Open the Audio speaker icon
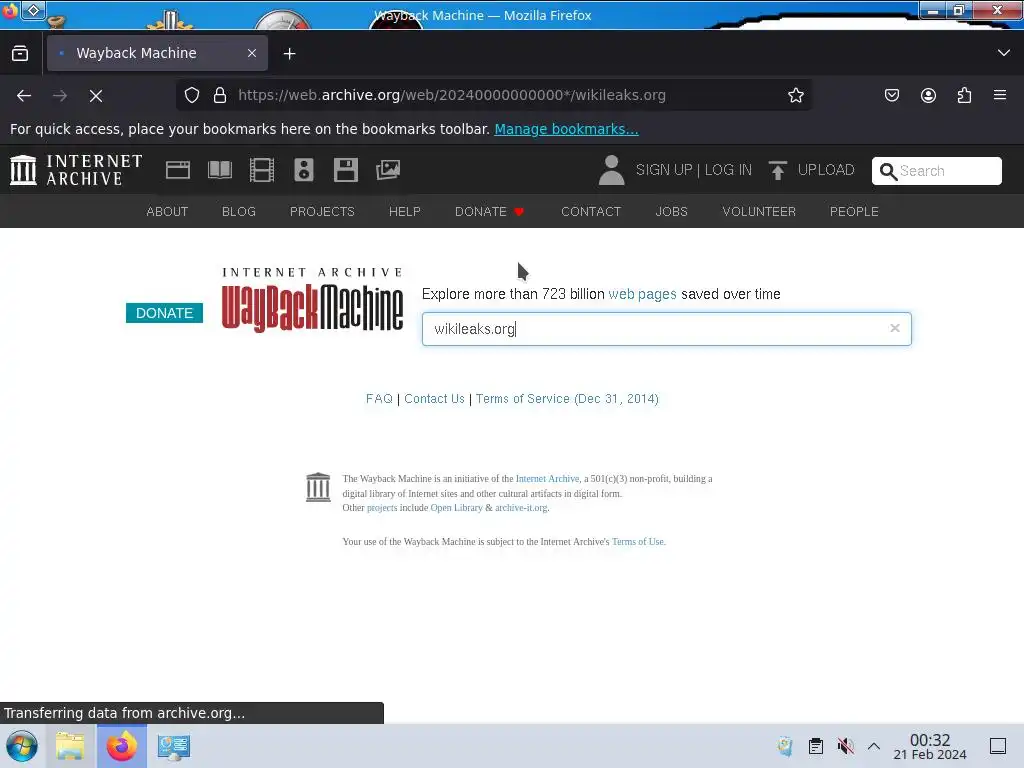 pyautogui.click(x=304, y=170)
